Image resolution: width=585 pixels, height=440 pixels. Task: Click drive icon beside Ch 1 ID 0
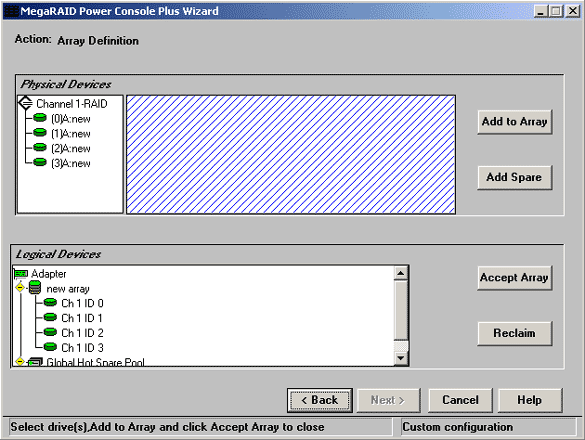50,303
